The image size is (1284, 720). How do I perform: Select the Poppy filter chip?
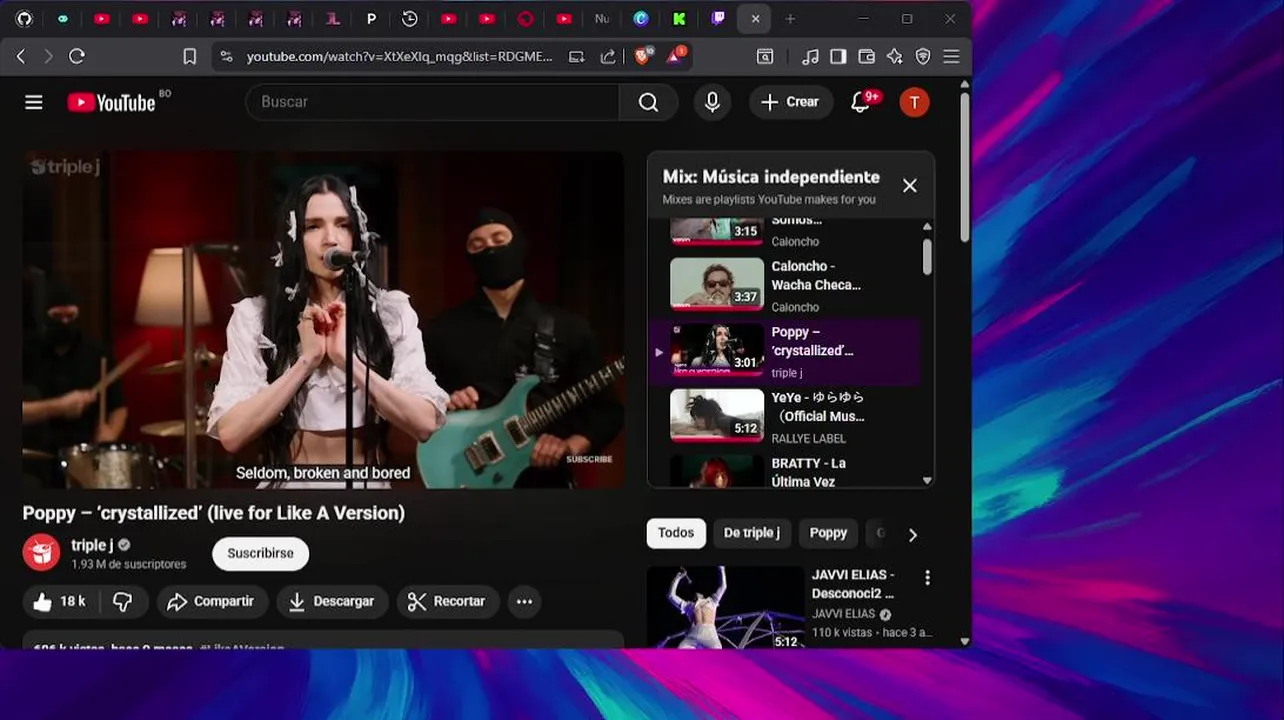click(828, 533)
